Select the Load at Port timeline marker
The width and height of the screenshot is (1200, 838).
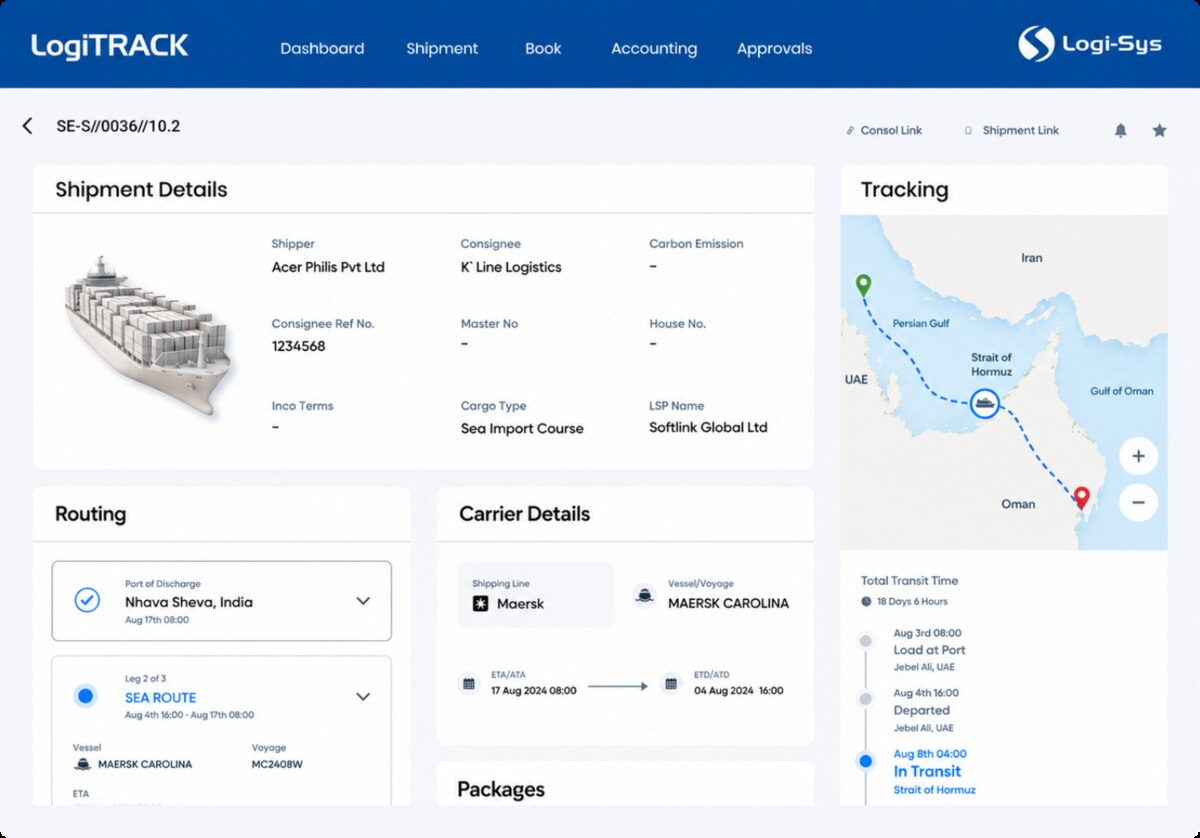click(866, 640)
